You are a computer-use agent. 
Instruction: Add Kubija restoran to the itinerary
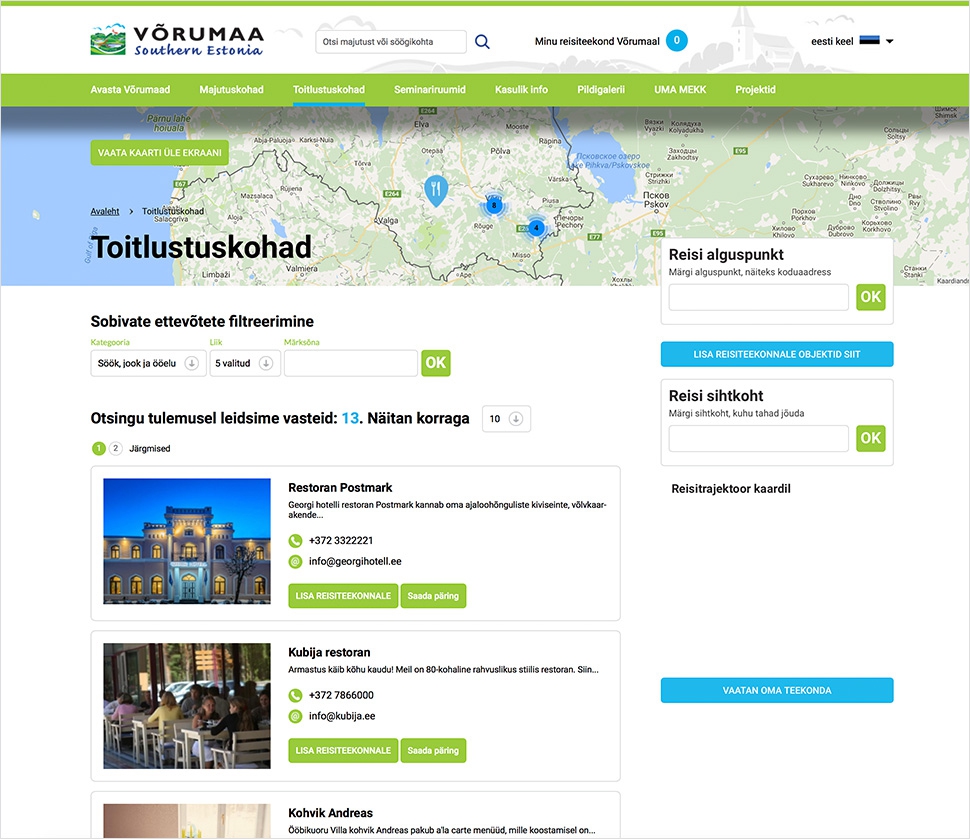click(x=343, y=751)
